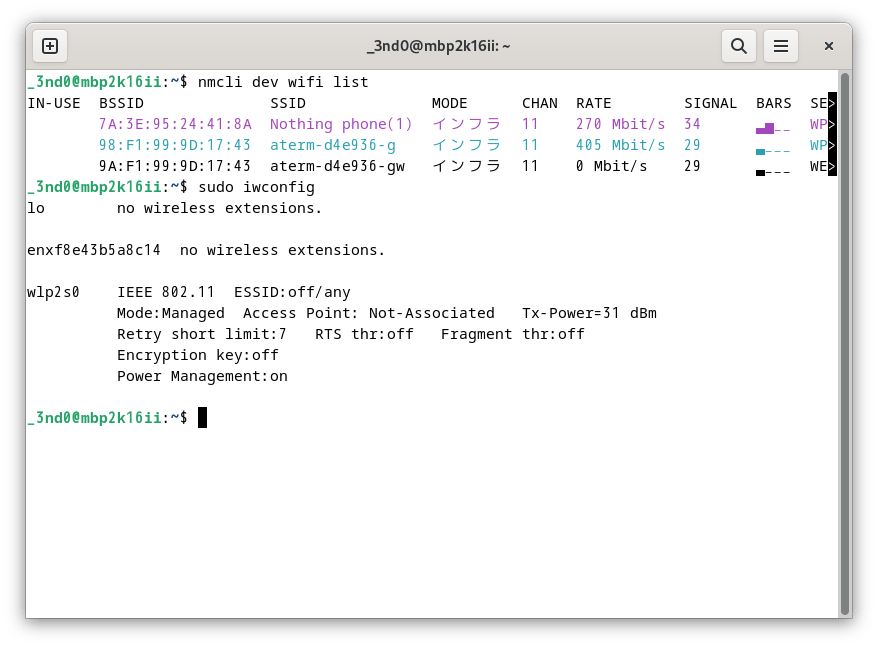Click the vertical scrollbar
878x647 pixels.
coord(845,343)
